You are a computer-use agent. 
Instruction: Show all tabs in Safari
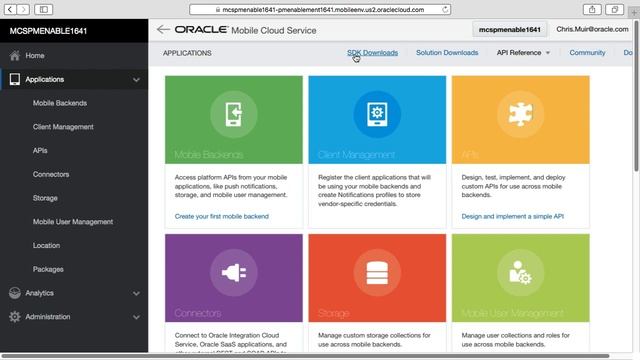pyautogui.click(x=614, y=9)
